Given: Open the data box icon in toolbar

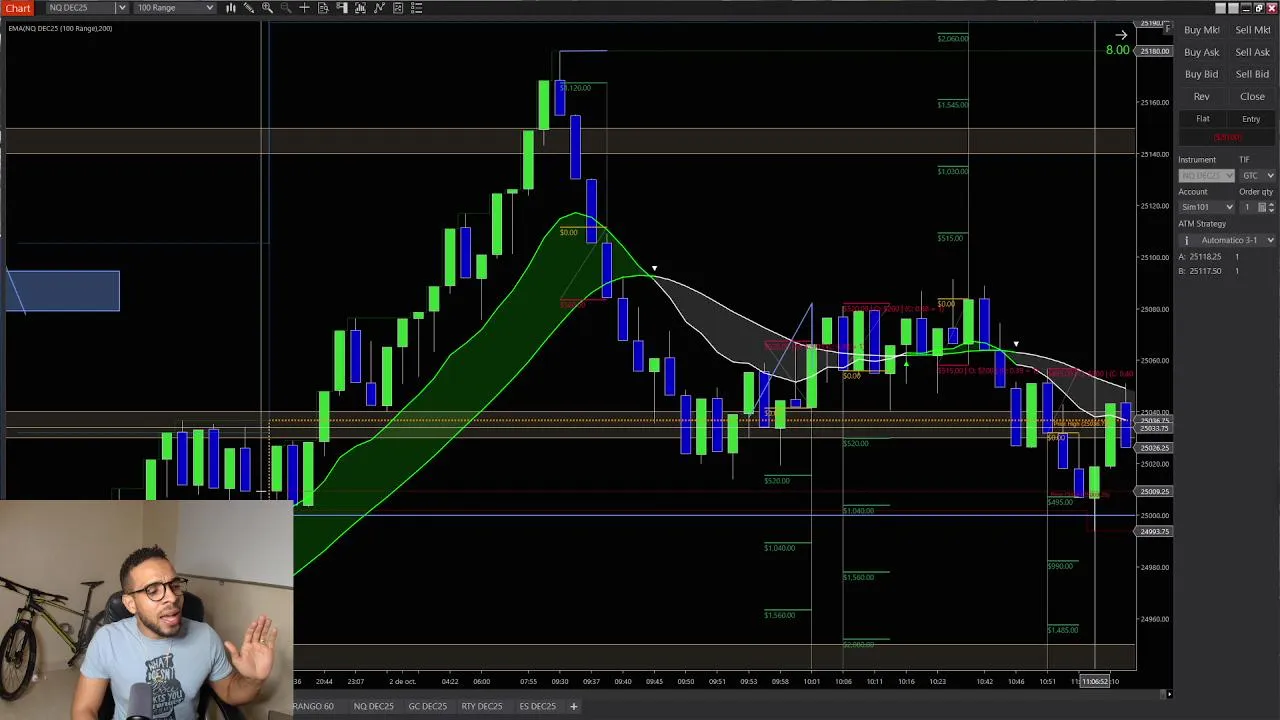Looking at the screenshot, I should (323, 8).
